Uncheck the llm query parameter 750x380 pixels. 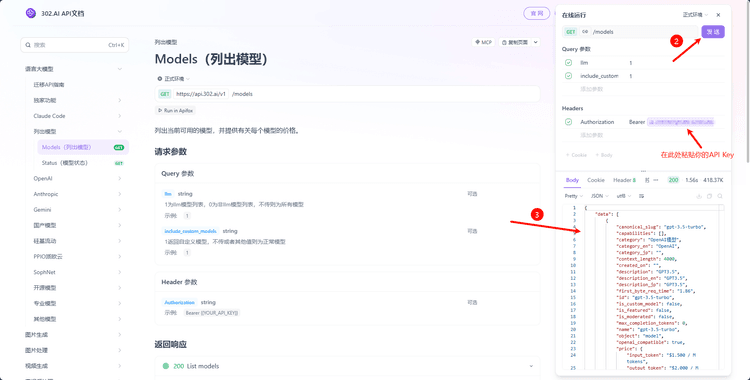tap(568, 63)
